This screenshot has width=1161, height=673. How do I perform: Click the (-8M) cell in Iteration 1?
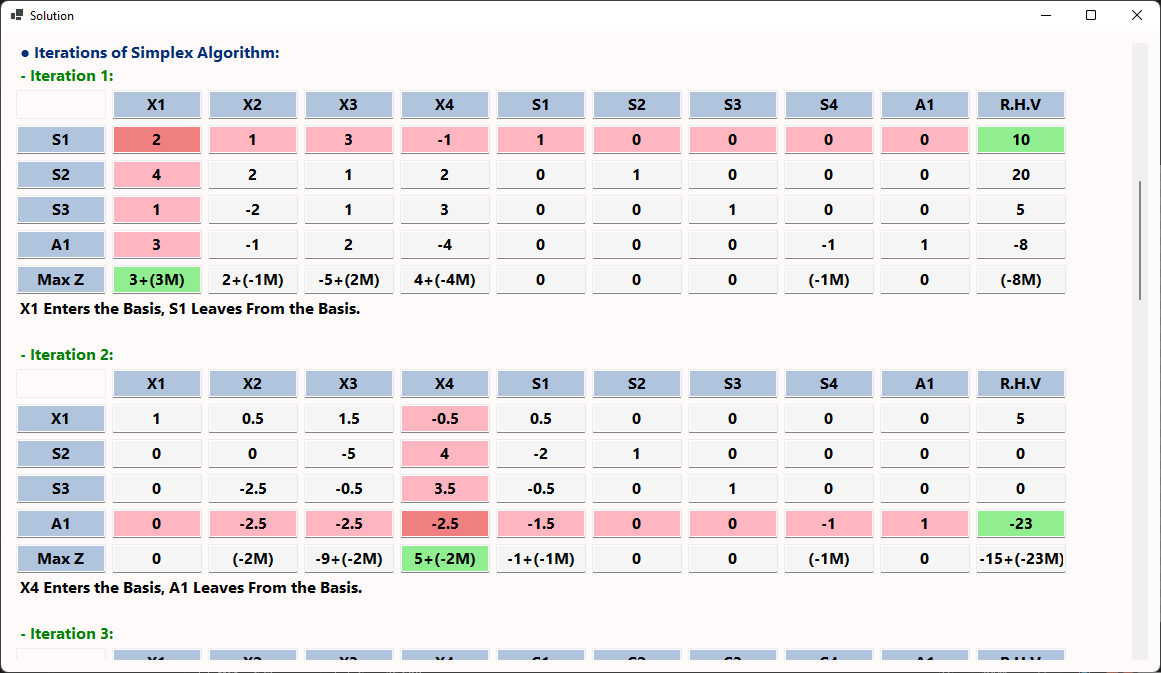point(1020,280)
